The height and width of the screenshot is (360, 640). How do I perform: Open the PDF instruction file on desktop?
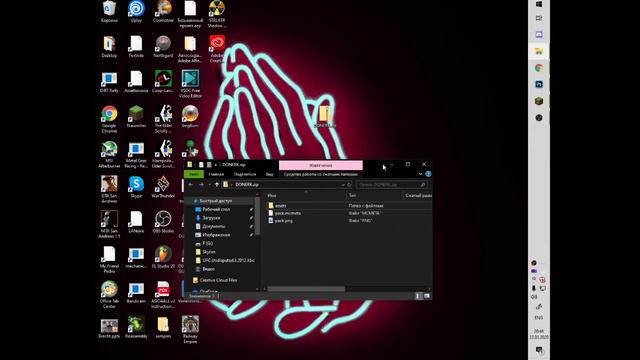[x=163, y=295]
